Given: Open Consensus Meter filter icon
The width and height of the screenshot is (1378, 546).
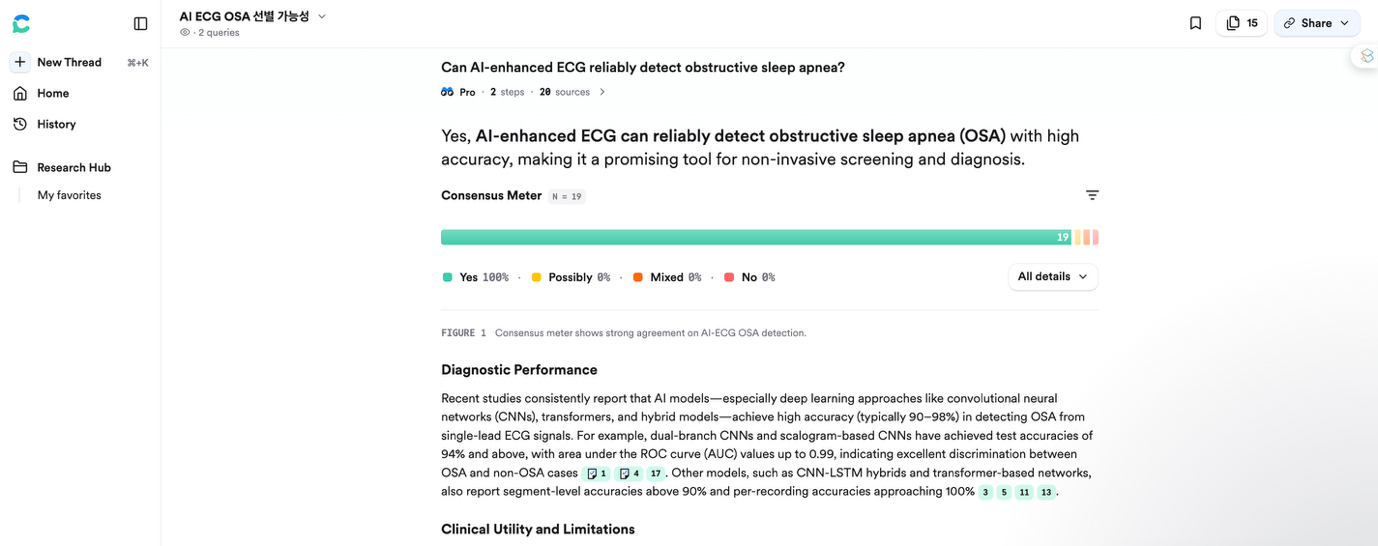Looking at the screenshot, I should click(1092, 195).
